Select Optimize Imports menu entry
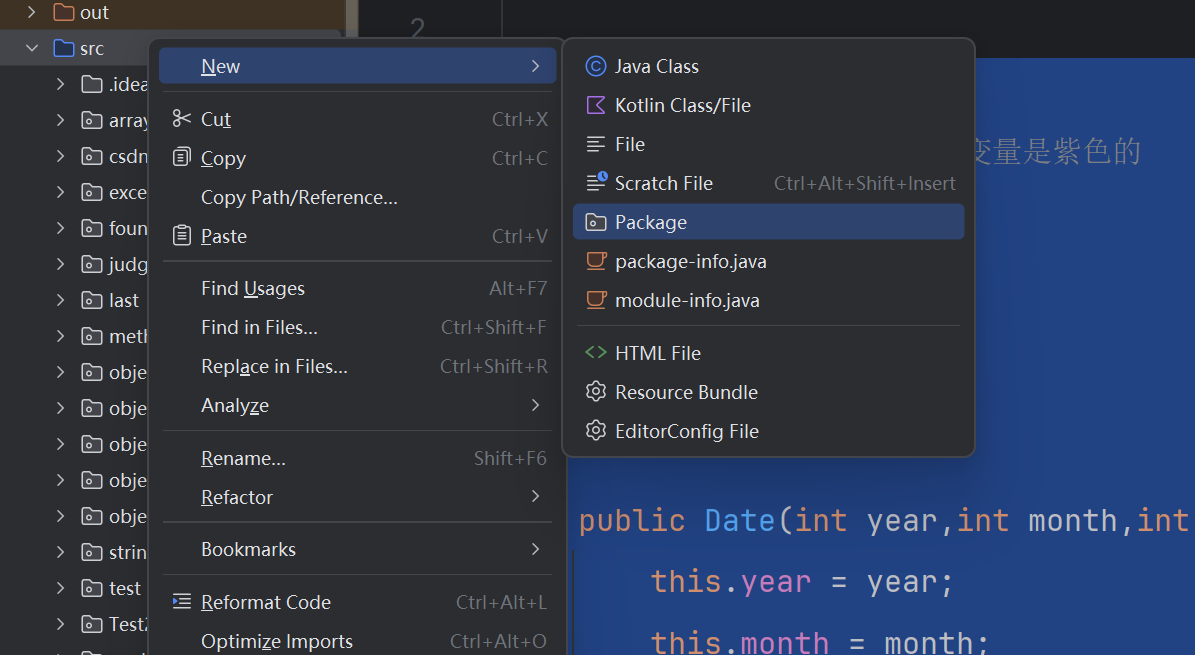 click(x=357, y=641)
